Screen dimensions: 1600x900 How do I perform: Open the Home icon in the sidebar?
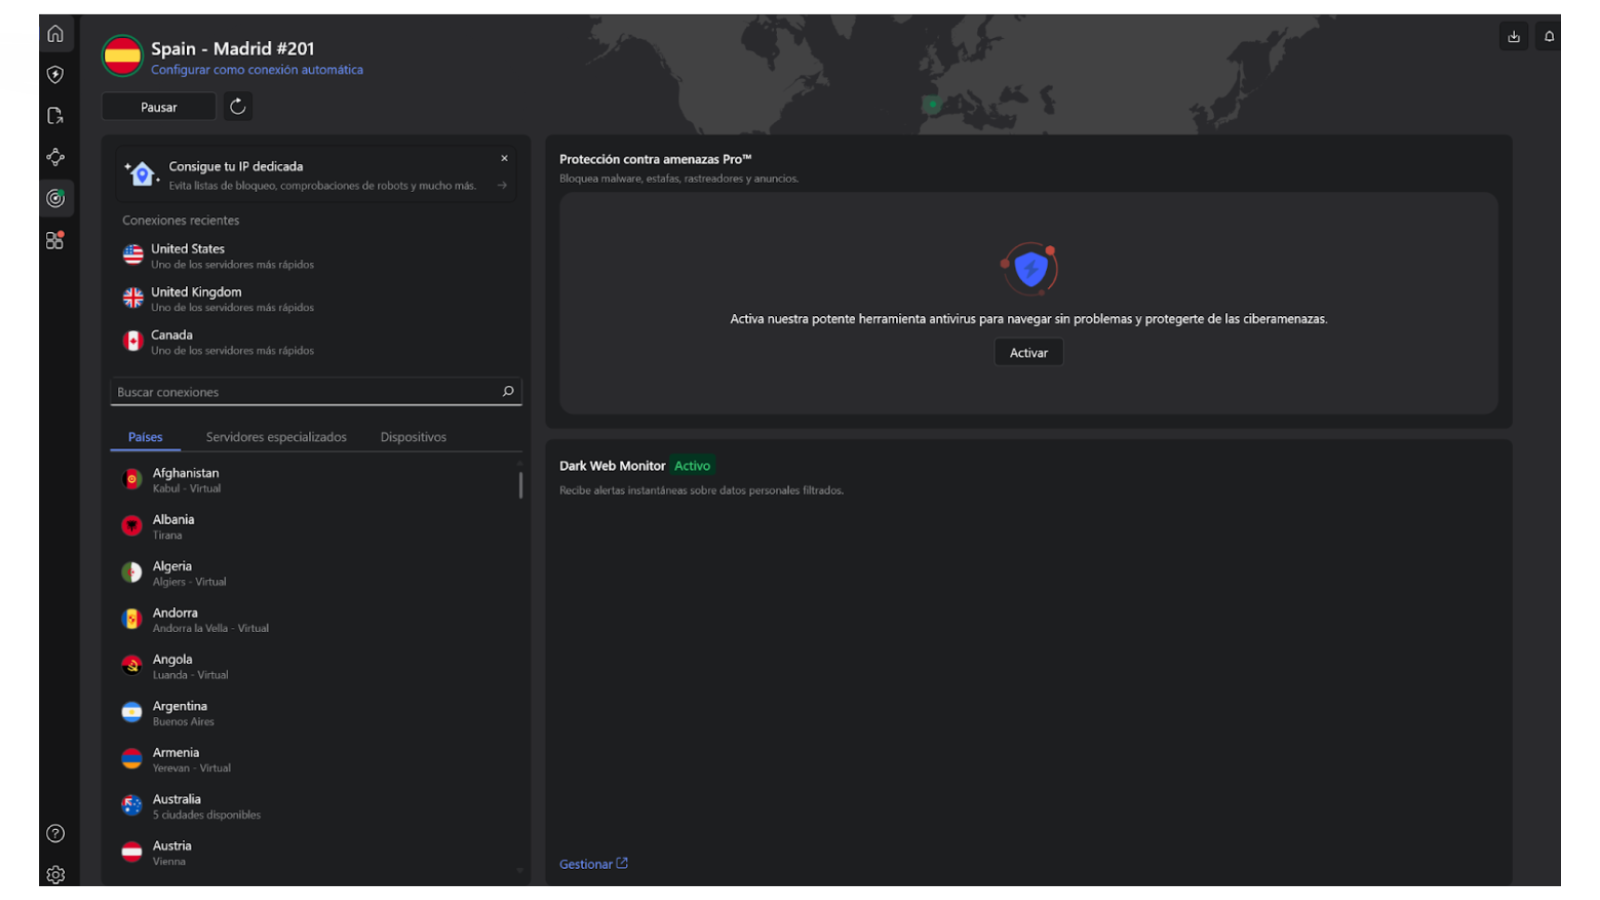click(x=56, y=33)
